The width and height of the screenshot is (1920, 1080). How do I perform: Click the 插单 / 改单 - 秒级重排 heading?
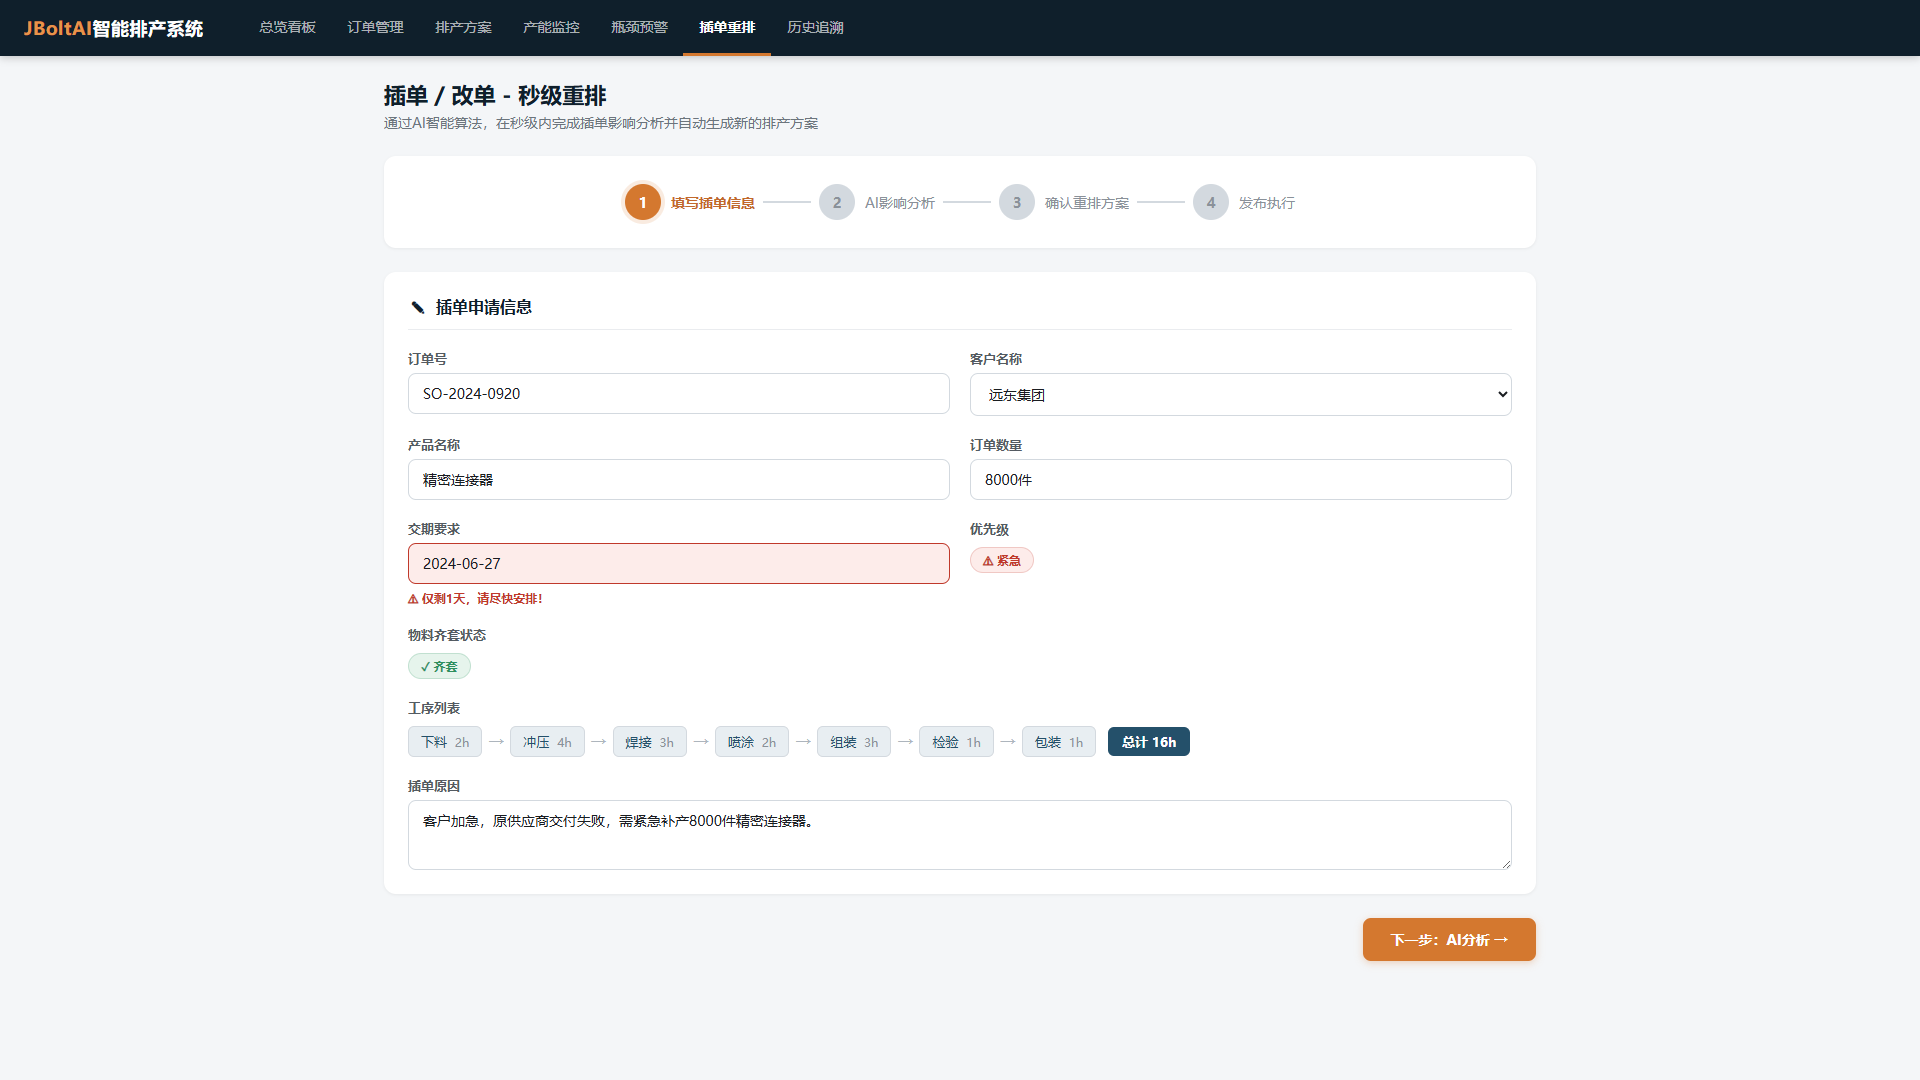tap(495, 96)
